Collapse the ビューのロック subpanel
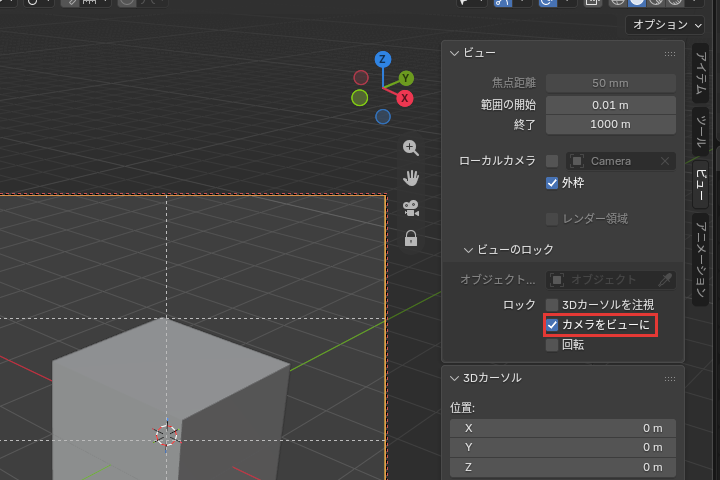 click(468, 250)
